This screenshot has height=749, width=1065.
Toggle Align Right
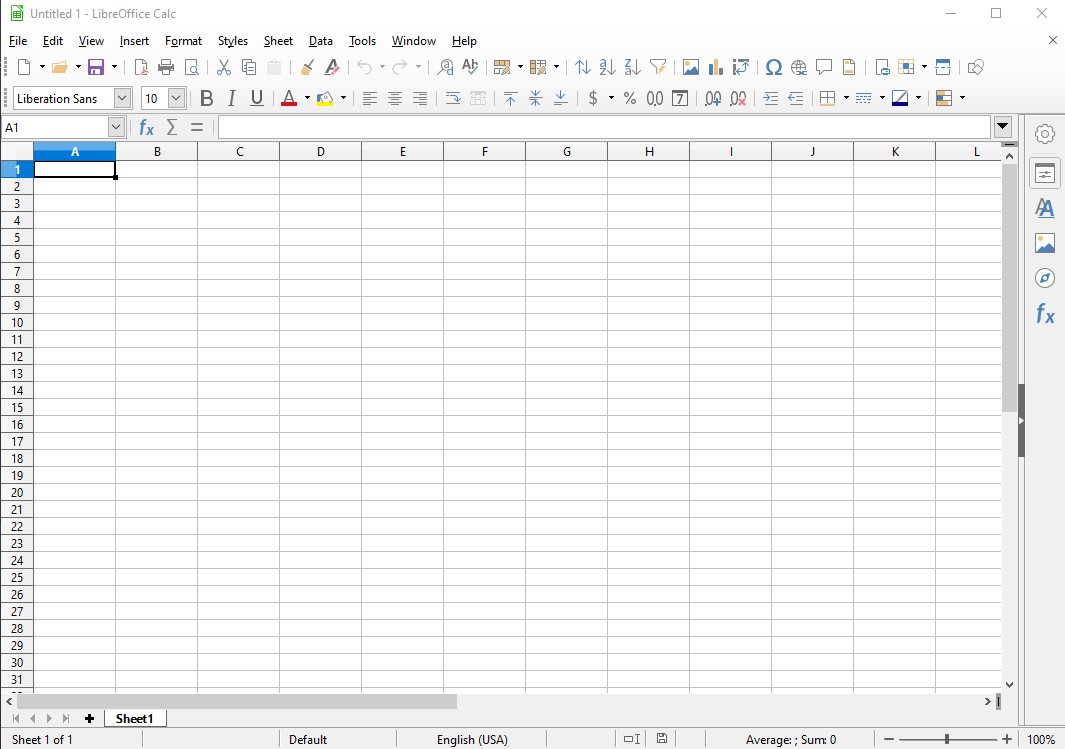click(x=420, y=98)
